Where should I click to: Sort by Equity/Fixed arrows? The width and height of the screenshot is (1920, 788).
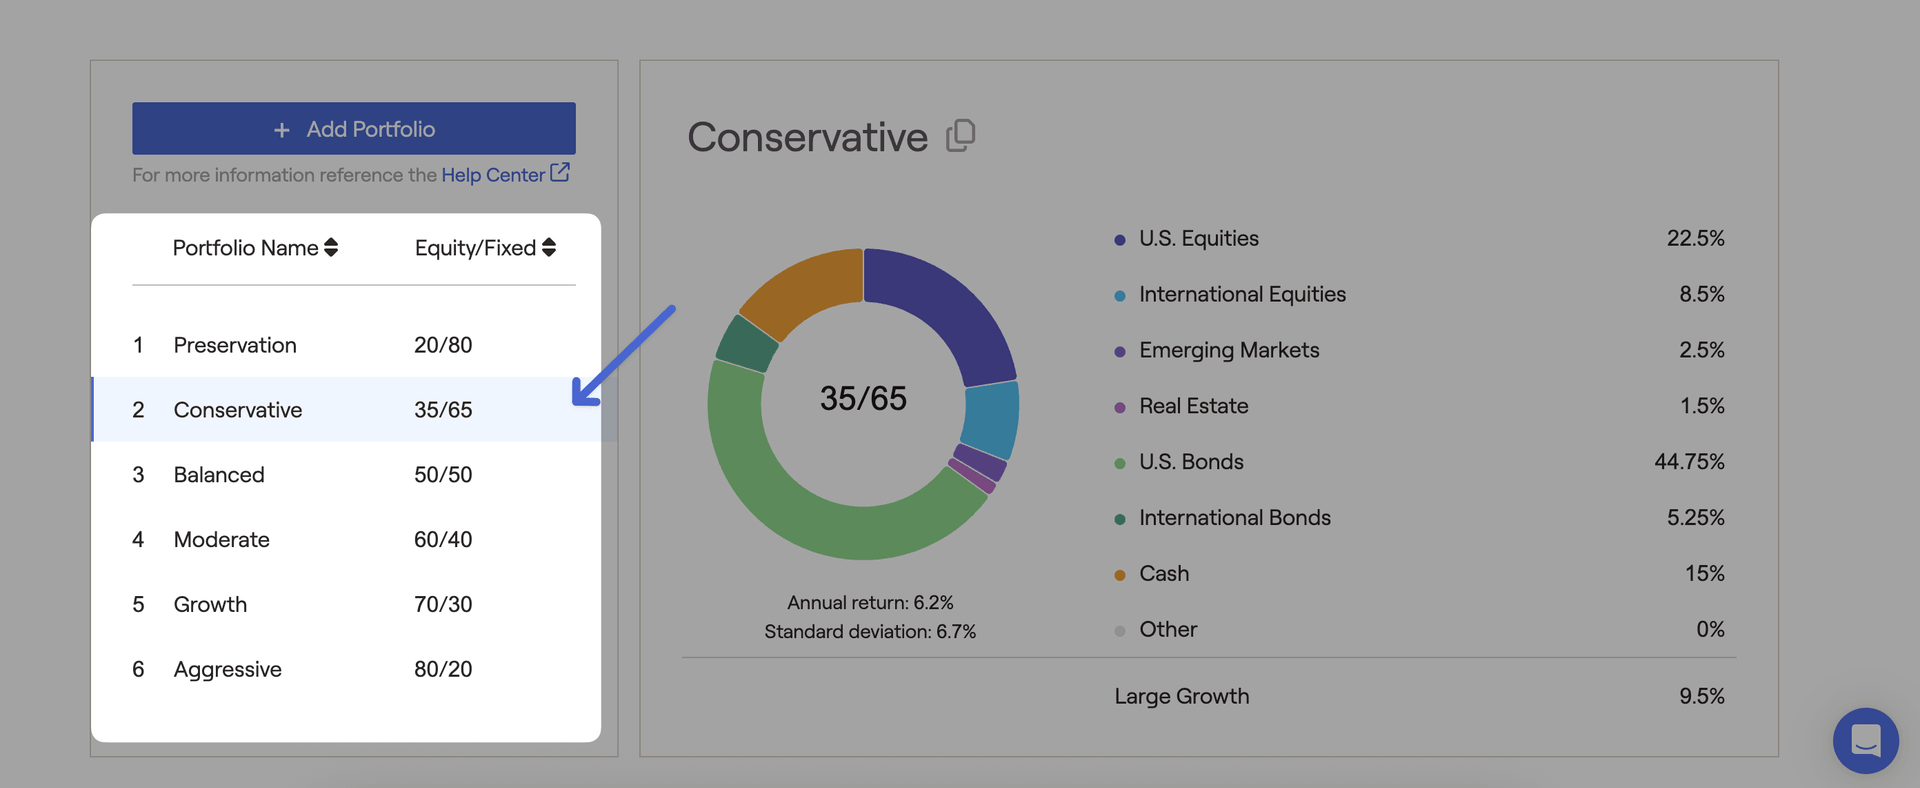click(549, 248)
